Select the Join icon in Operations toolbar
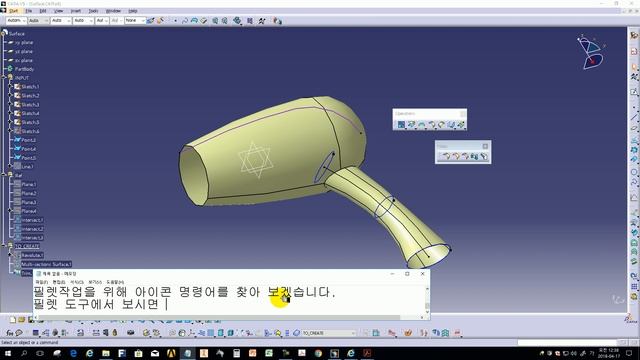Screen dimensions: 640x360 tap(401, 124)
